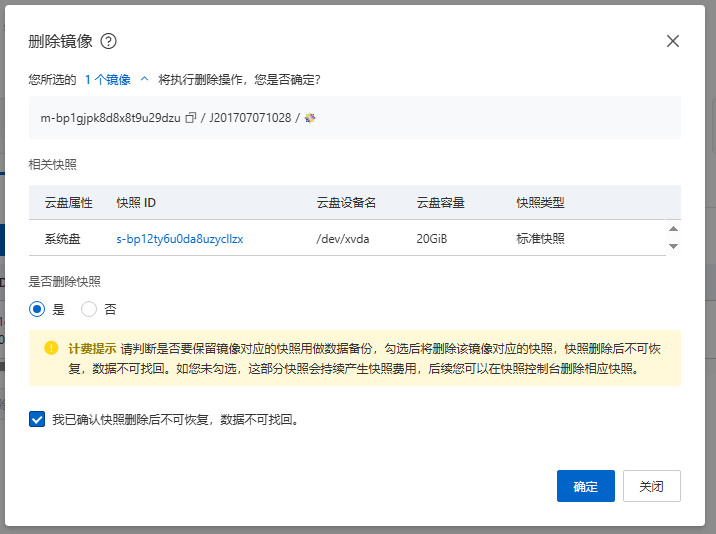Click the 云盘属性 column header
This screenshot has width=716, height=534.
click(69, 203)
